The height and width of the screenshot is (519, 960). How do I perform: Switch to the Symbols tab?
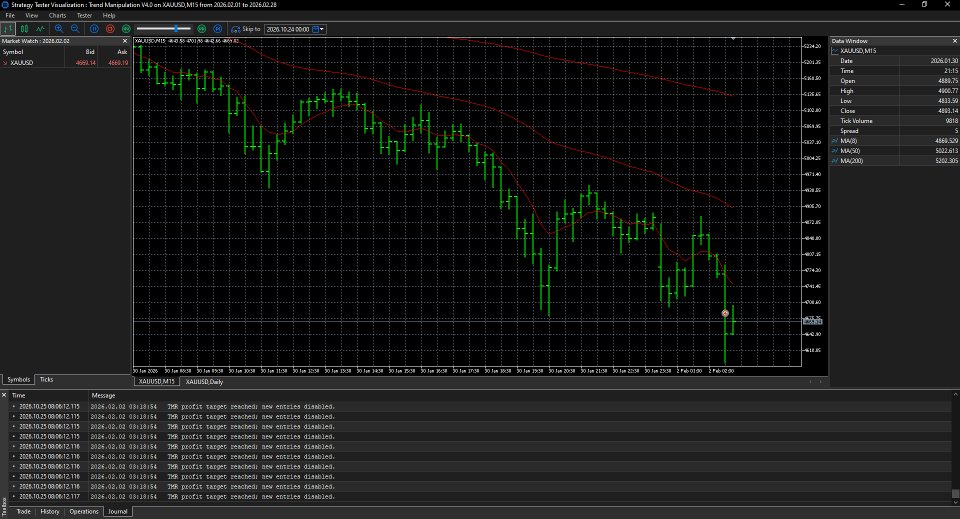18,379
